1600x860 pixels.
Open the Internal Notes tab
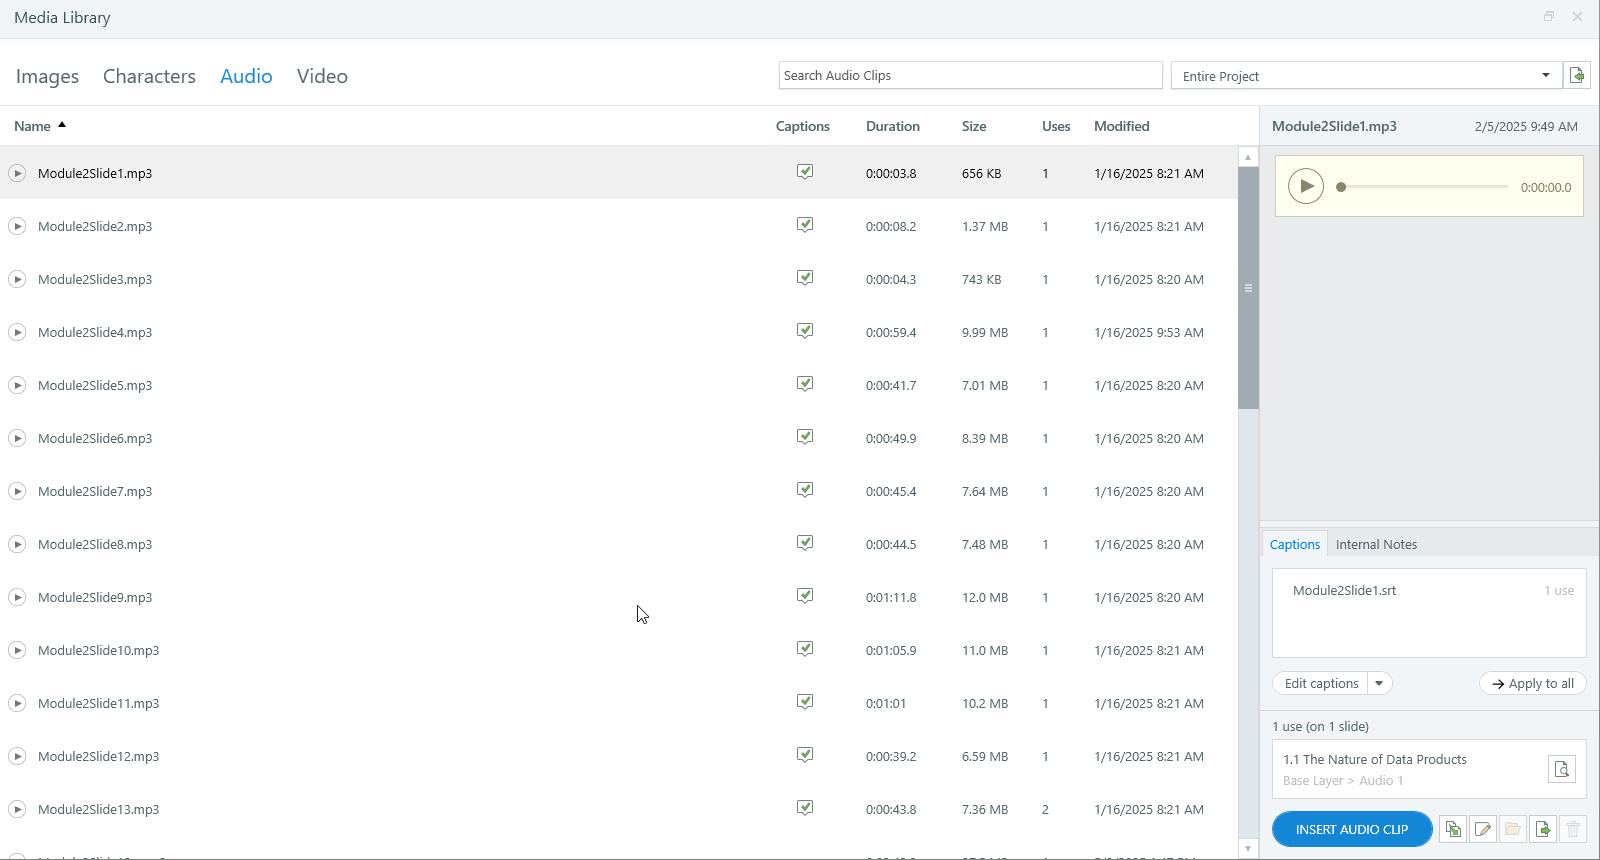click(1376, 544)
